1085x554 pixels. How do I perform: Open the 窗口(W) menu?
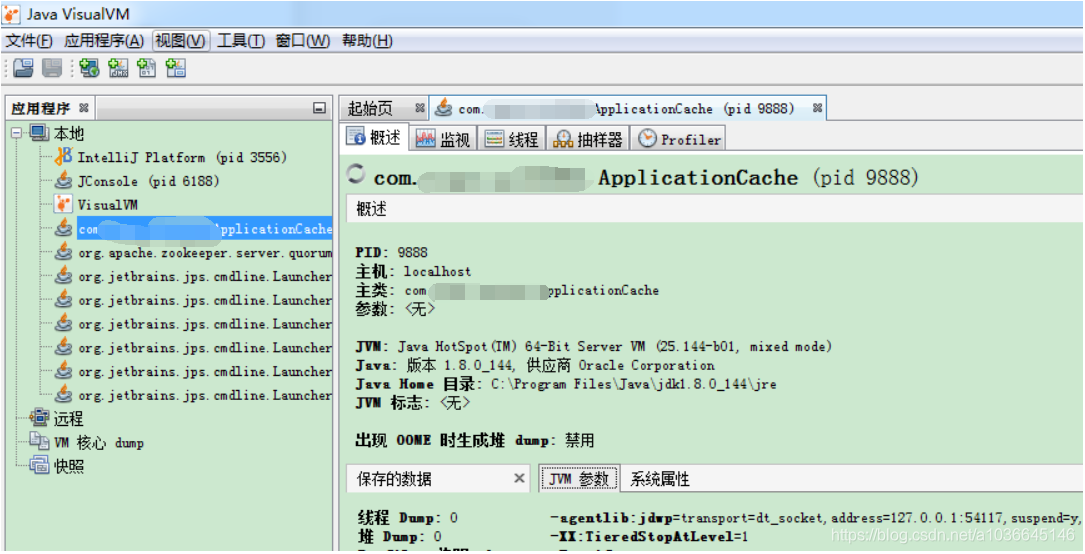pos(302,41)
